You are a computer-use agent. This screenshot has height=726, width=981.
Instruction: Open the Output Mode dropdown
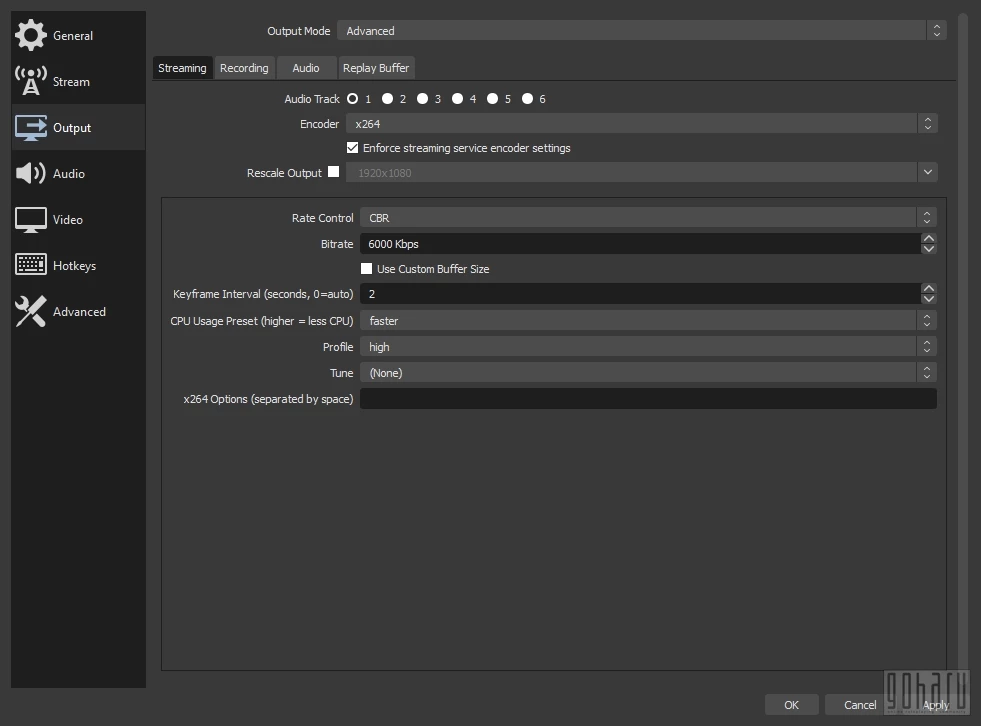pos(641,31)
